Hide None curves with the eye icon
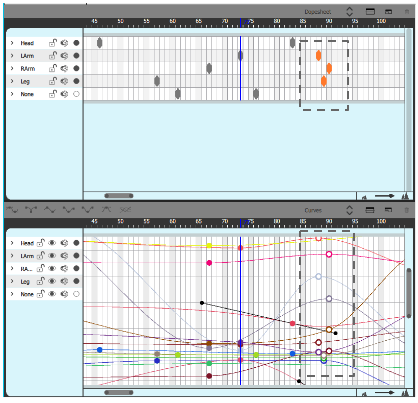 coord(52,294)
